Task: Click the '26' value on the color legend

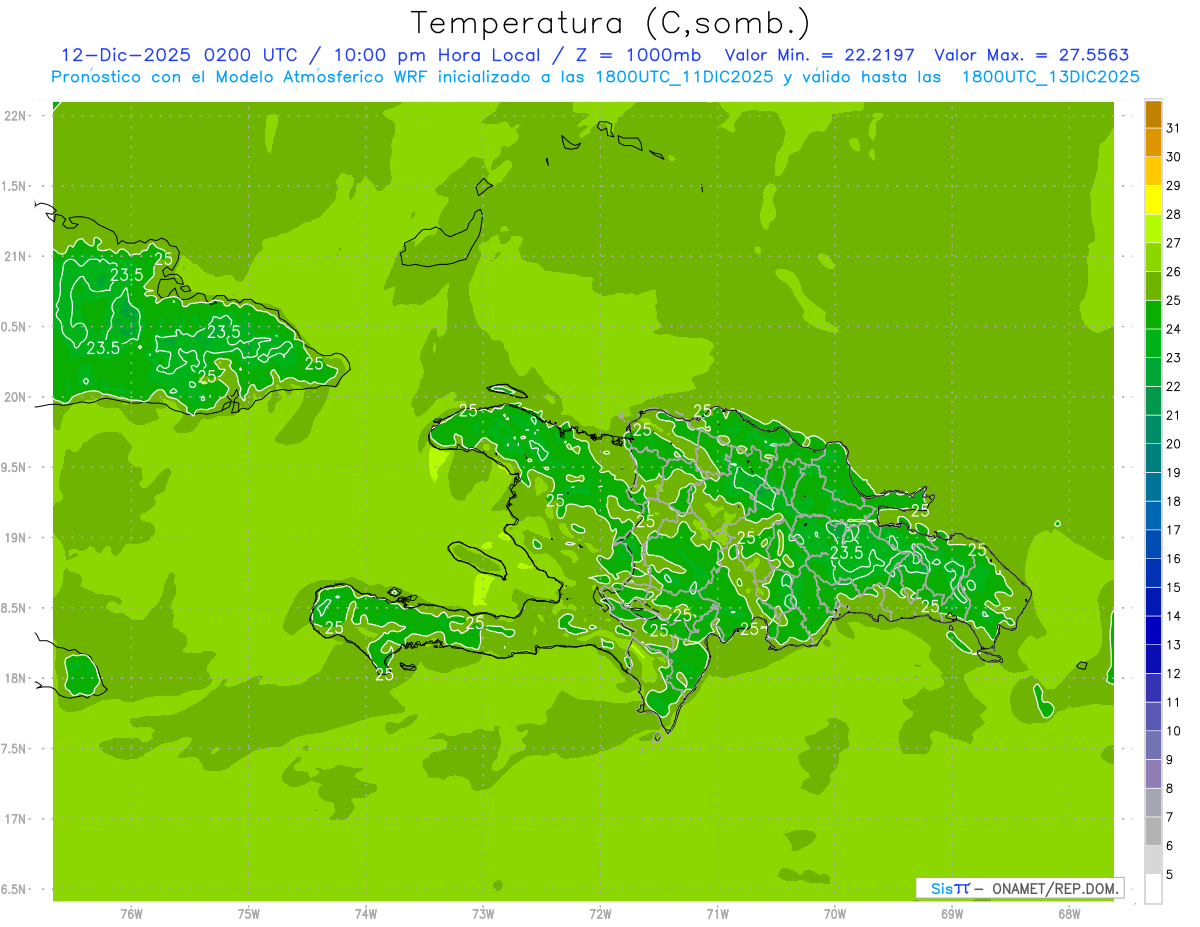Action: coord(1174,272)
